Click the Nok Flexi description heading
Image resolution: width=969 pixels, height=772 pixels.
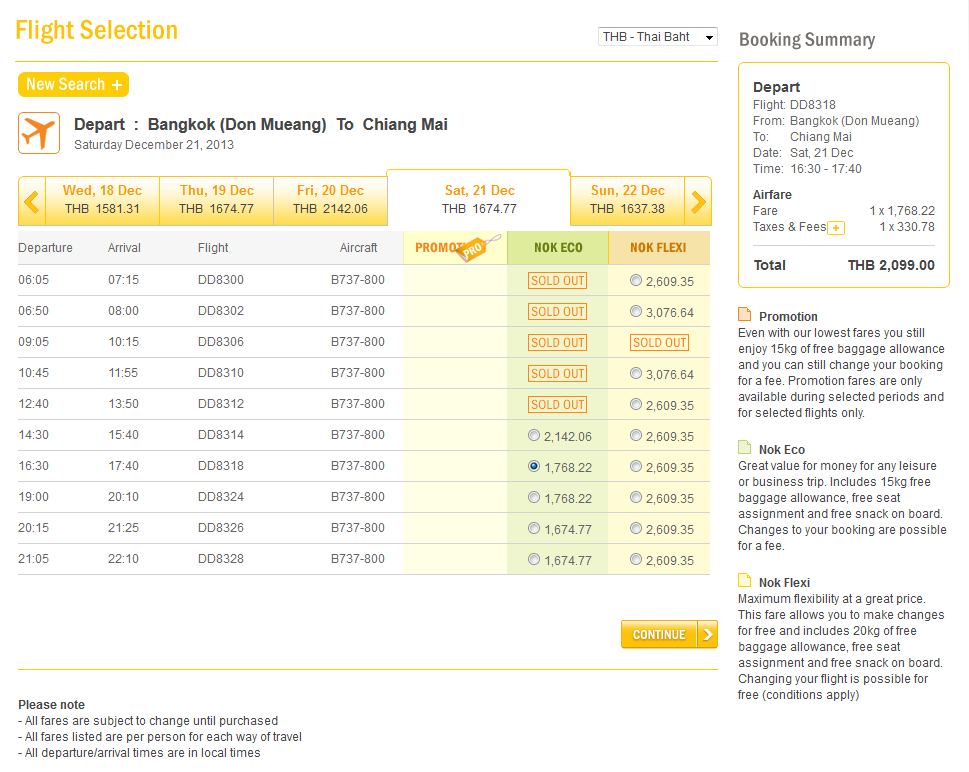coord(784,582)
